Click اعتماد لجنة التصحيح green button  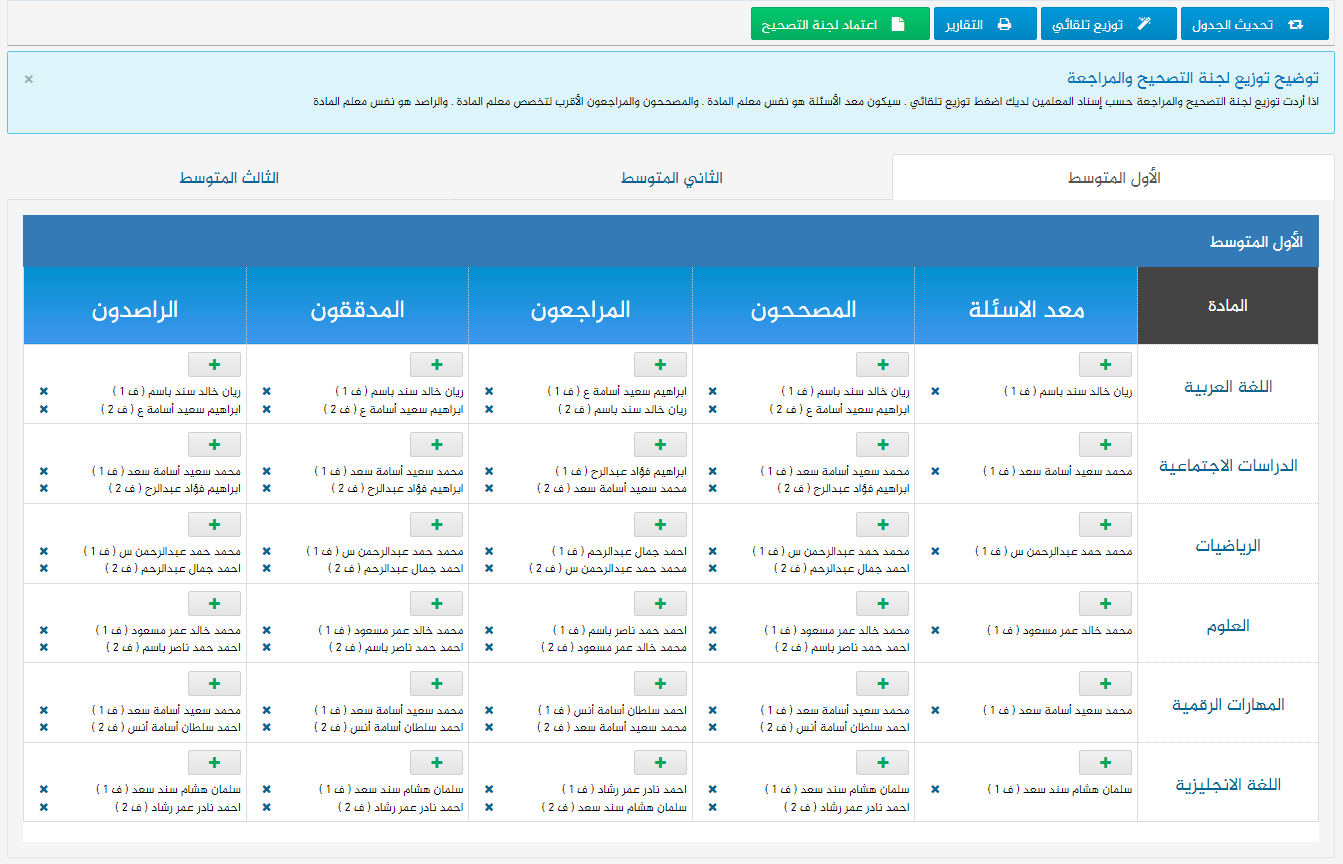coord(839,24)
